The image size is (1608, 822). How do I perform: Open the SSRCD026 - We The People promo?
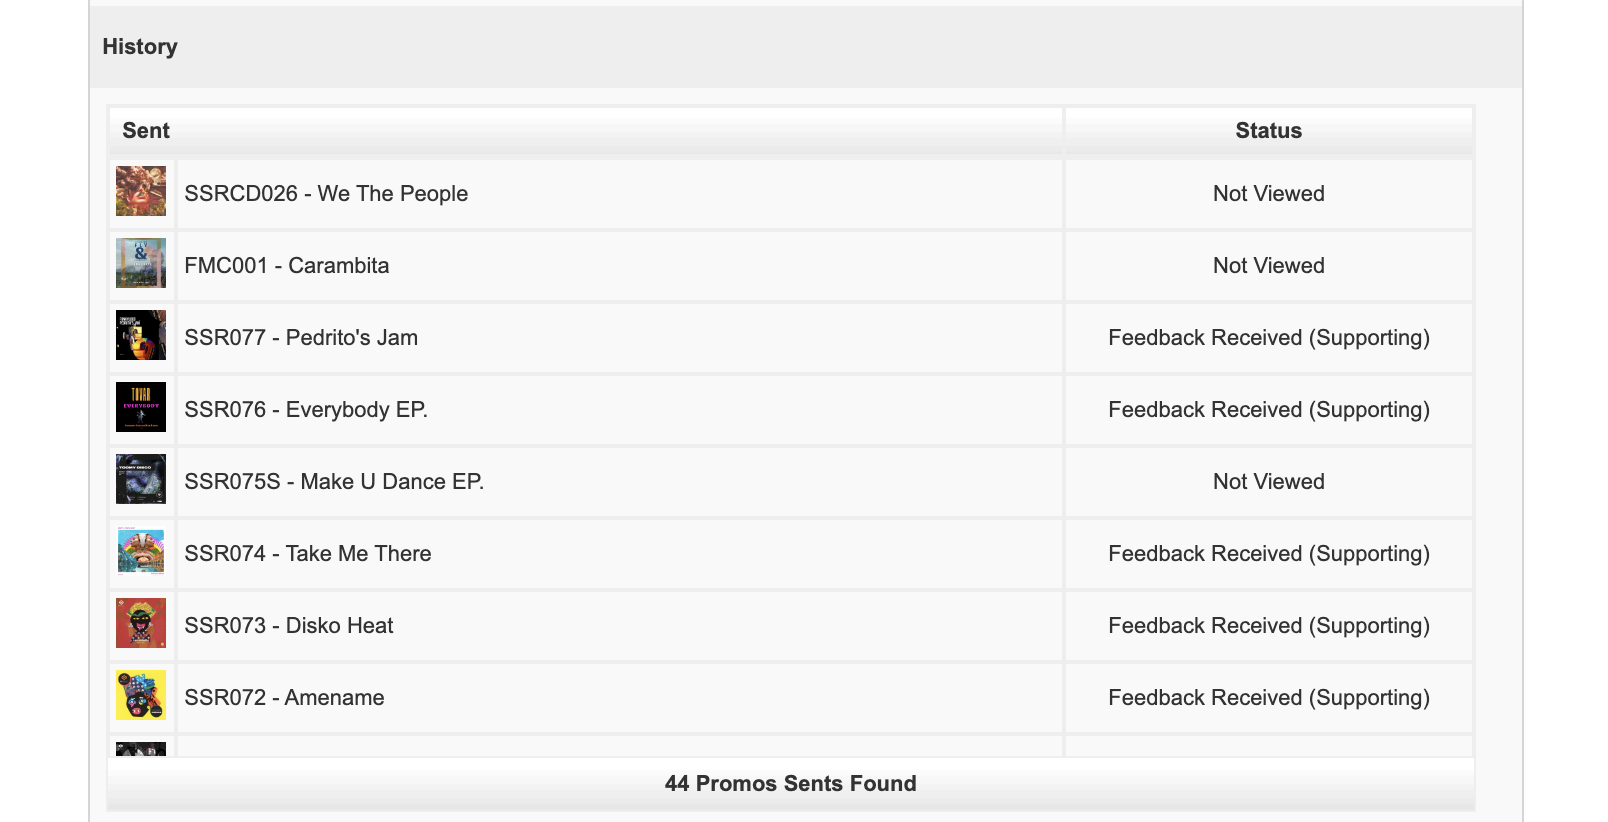click(326, 194)
